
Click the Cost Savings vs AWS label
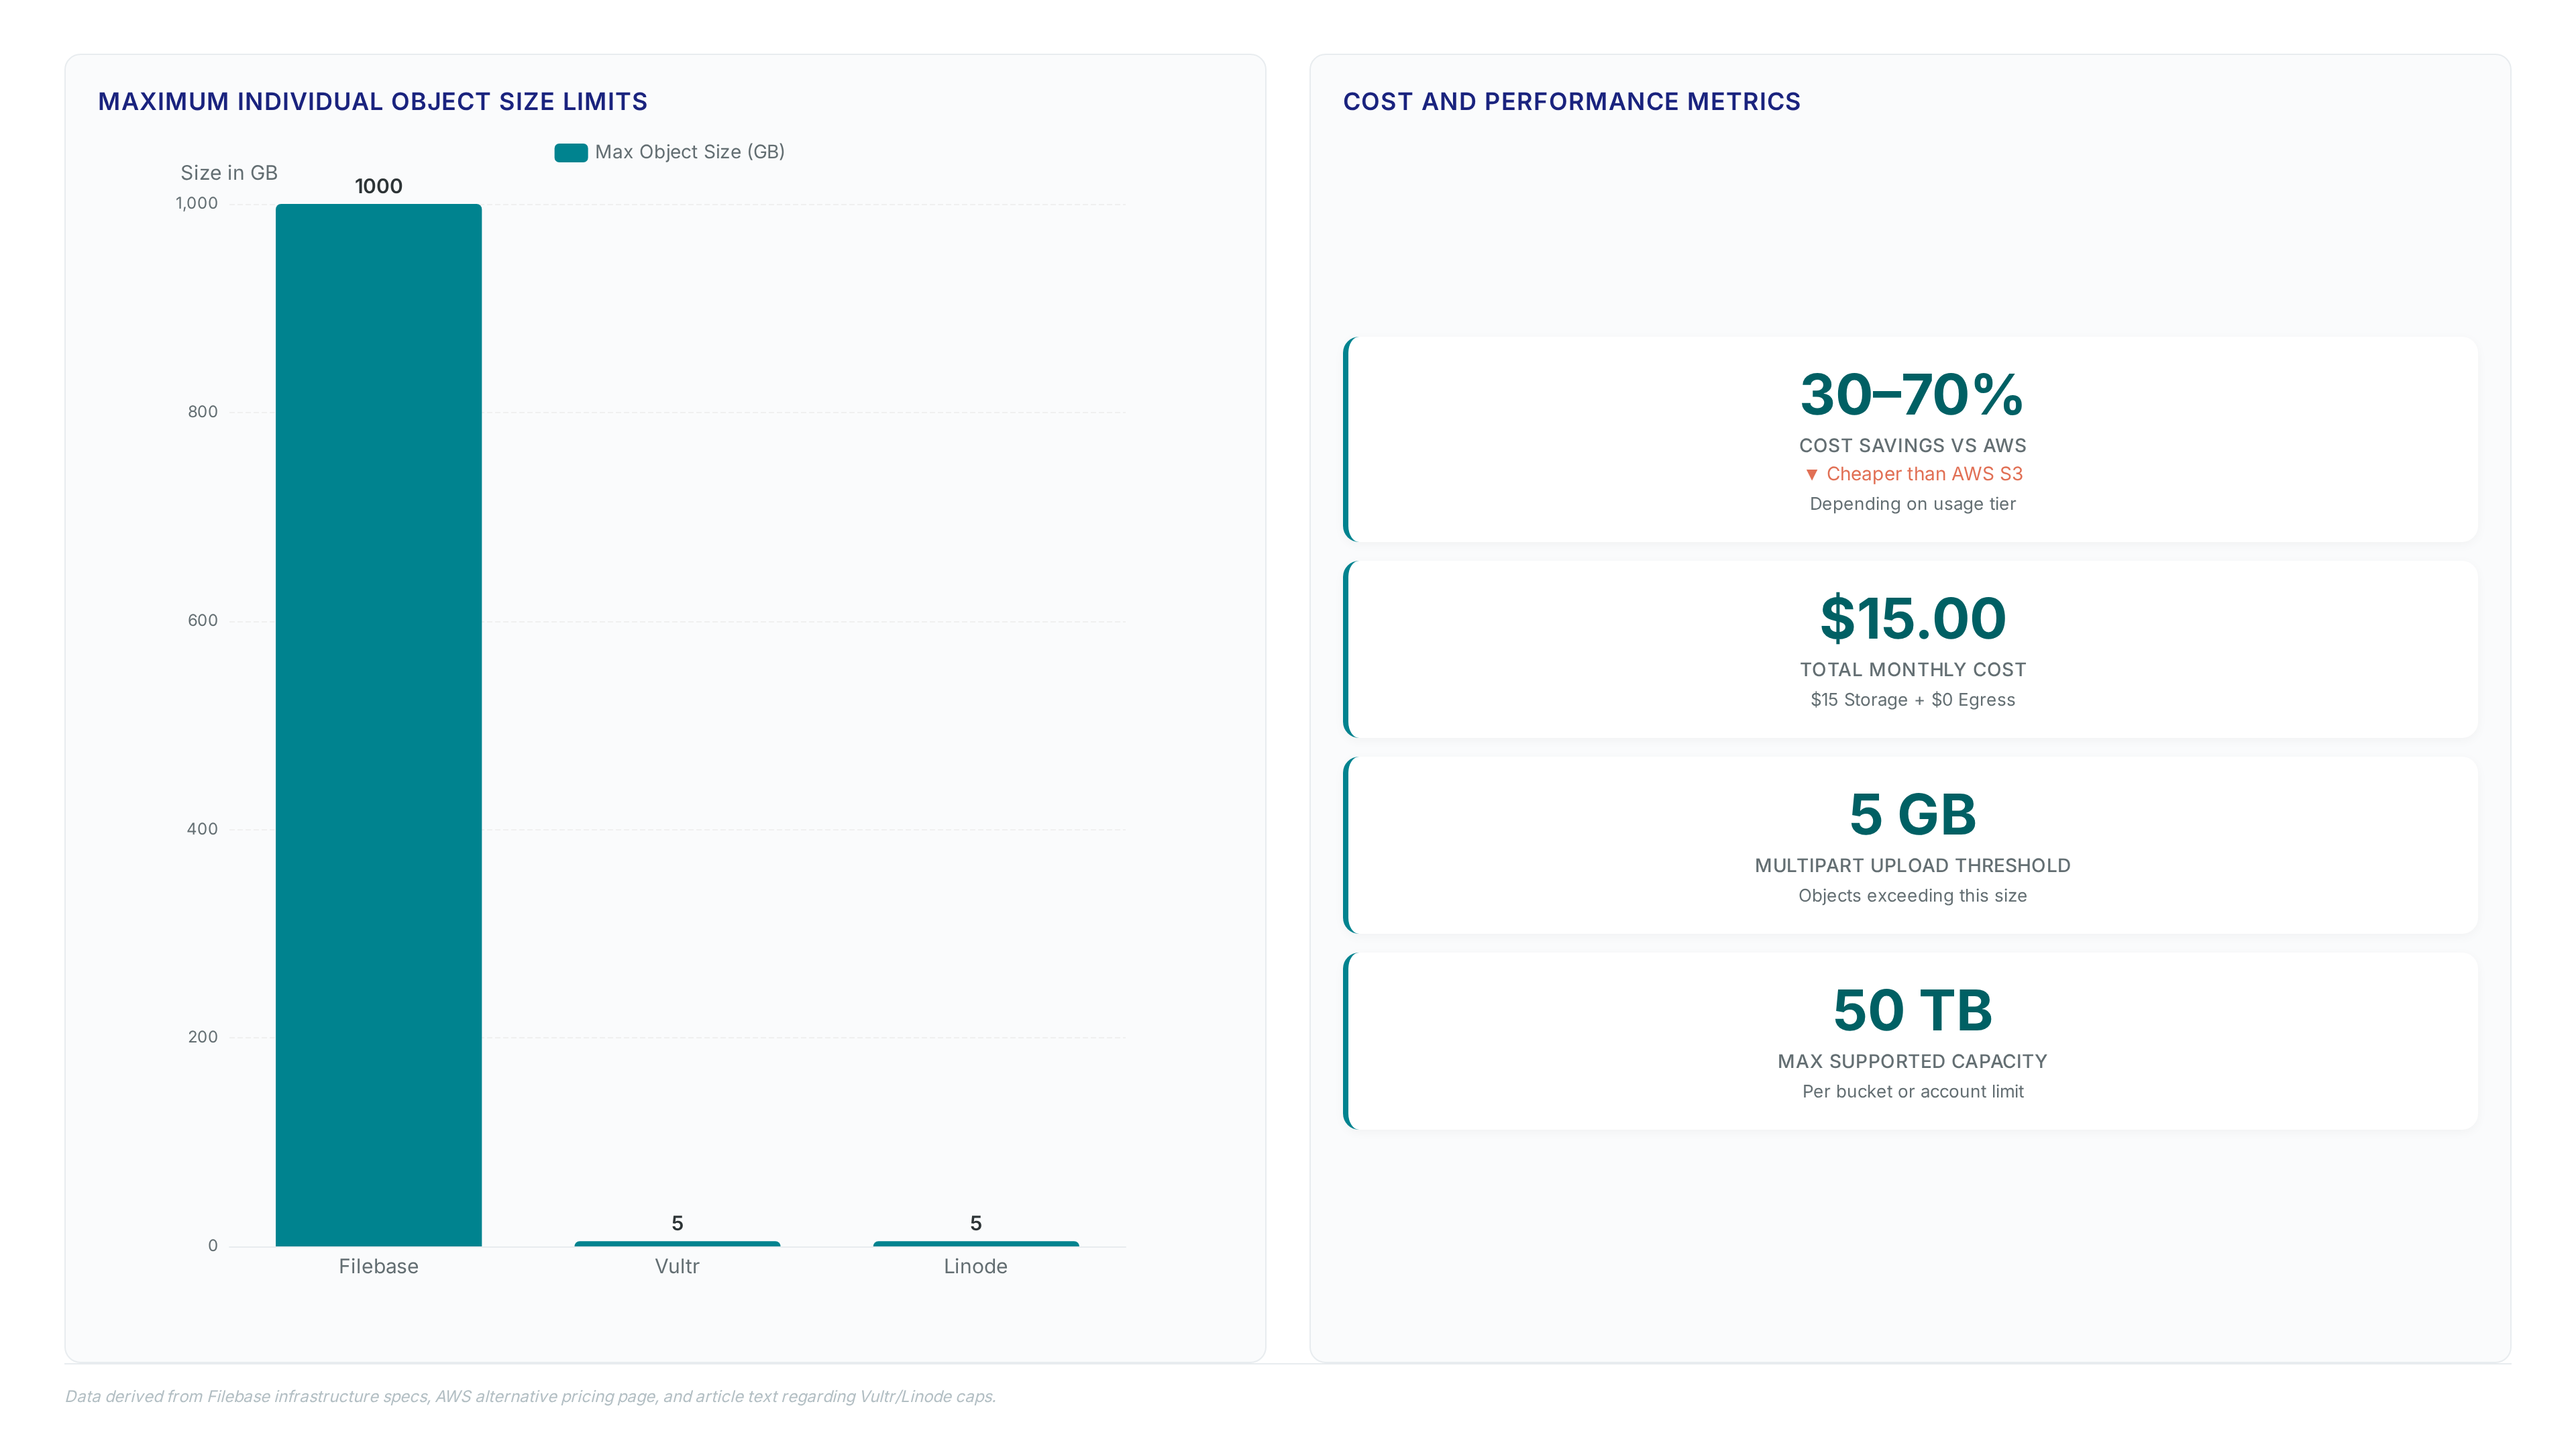click(1913, 446)
